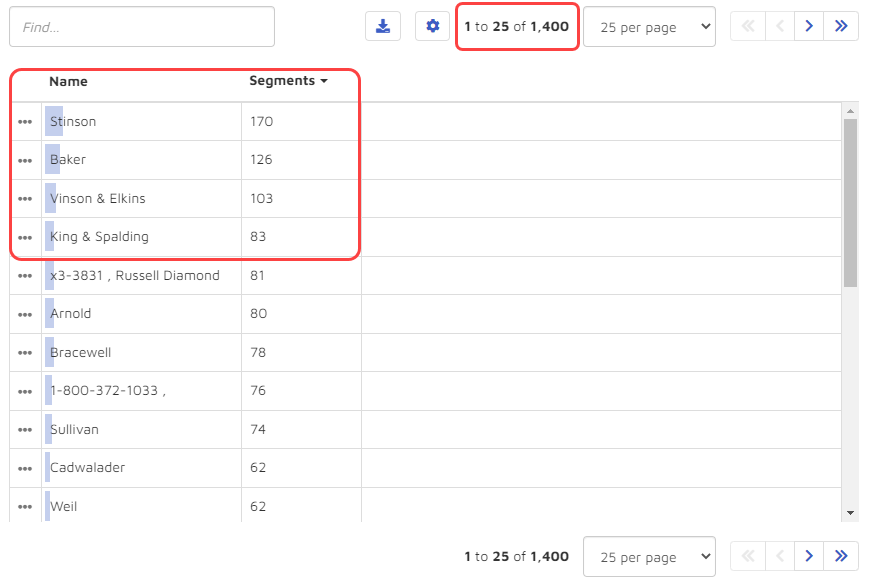The image size is (869, 581).
Task: Open the row menu for Cadwalader
Action: point(25,468)
